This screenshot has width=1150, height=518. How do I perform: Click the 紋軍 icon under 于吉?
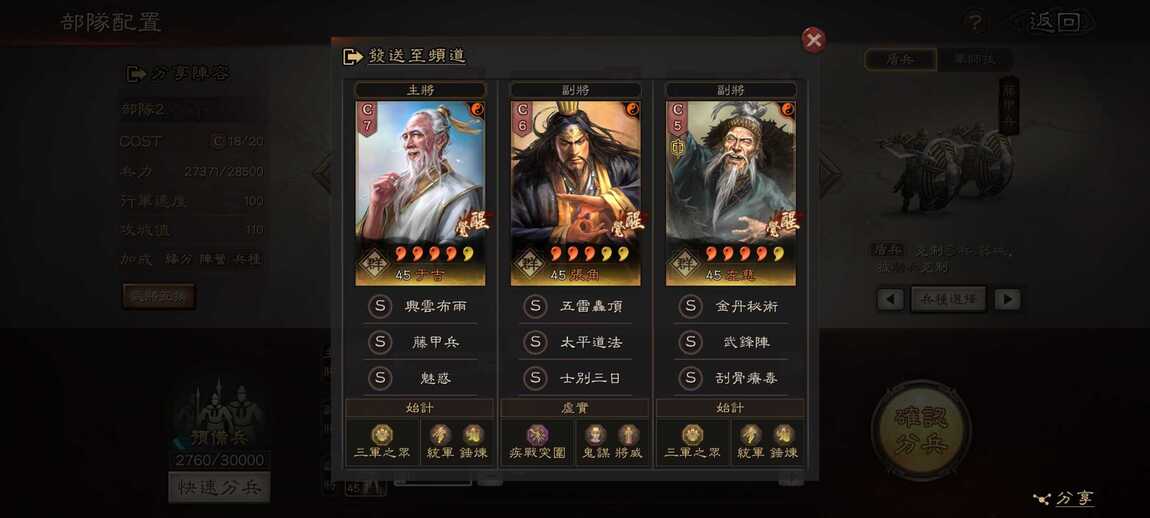439,434
